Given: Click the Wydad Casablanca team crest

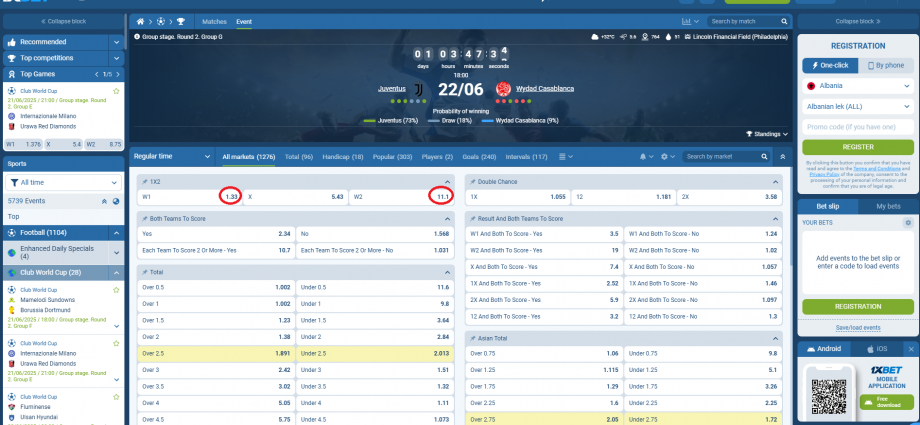Looking at the screenshot, I should [503, 89].
